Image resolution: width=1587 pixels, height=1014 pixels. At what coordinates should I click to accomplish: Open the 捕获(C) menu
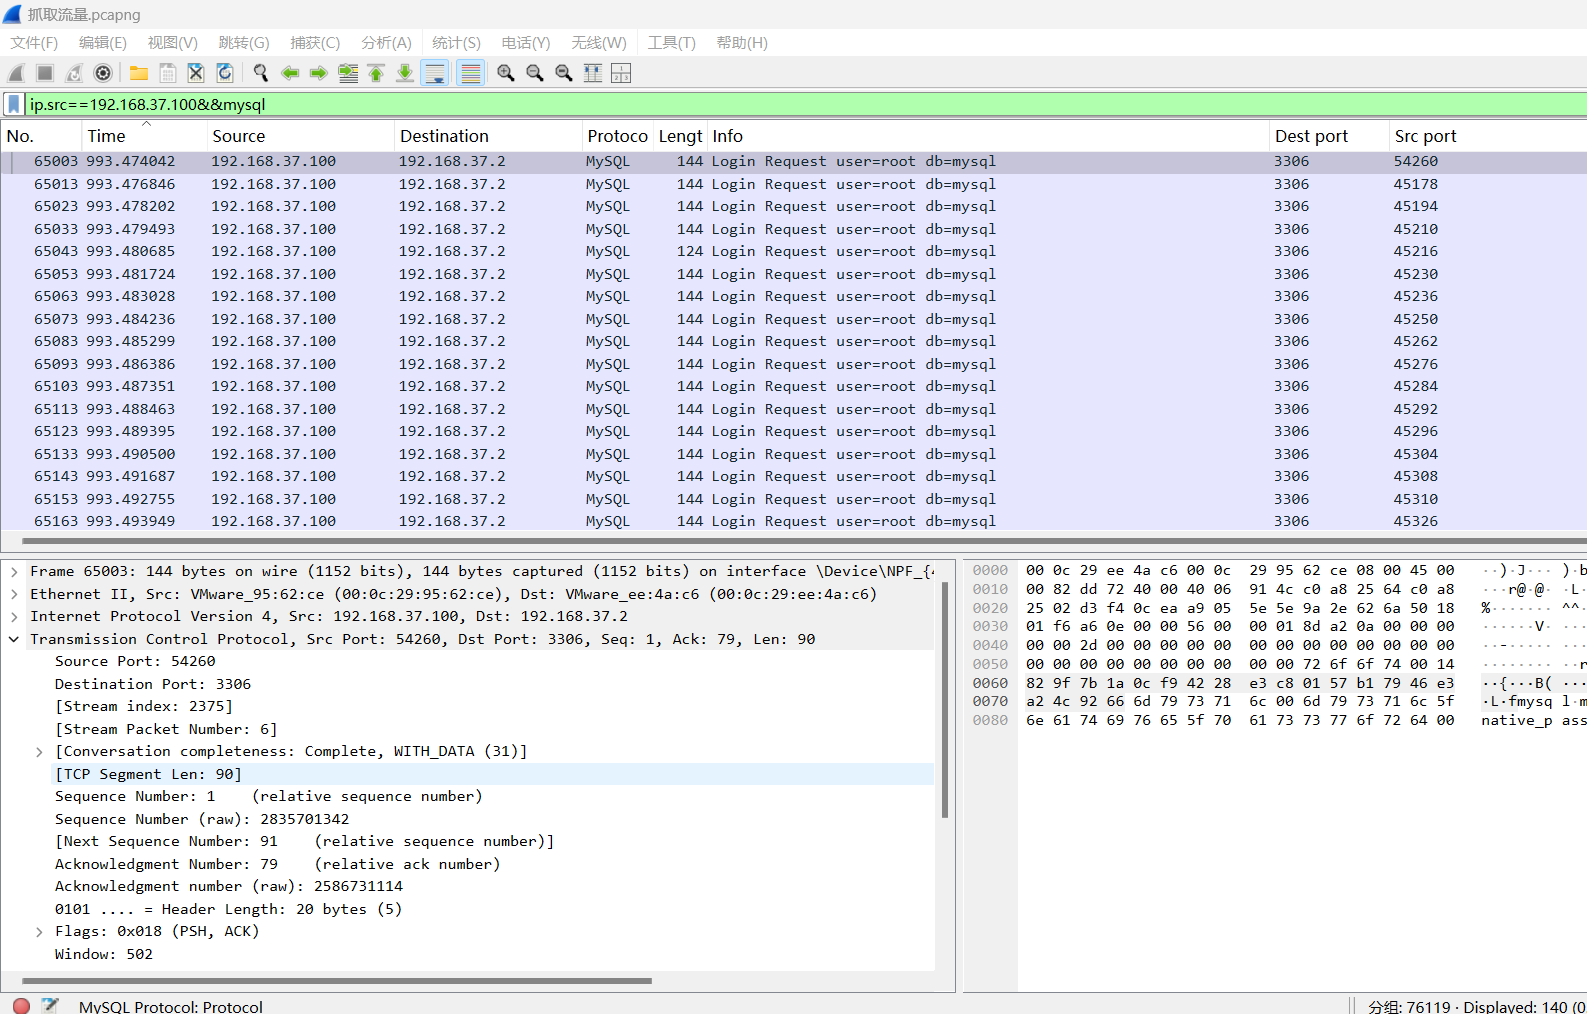click(315, 43)
